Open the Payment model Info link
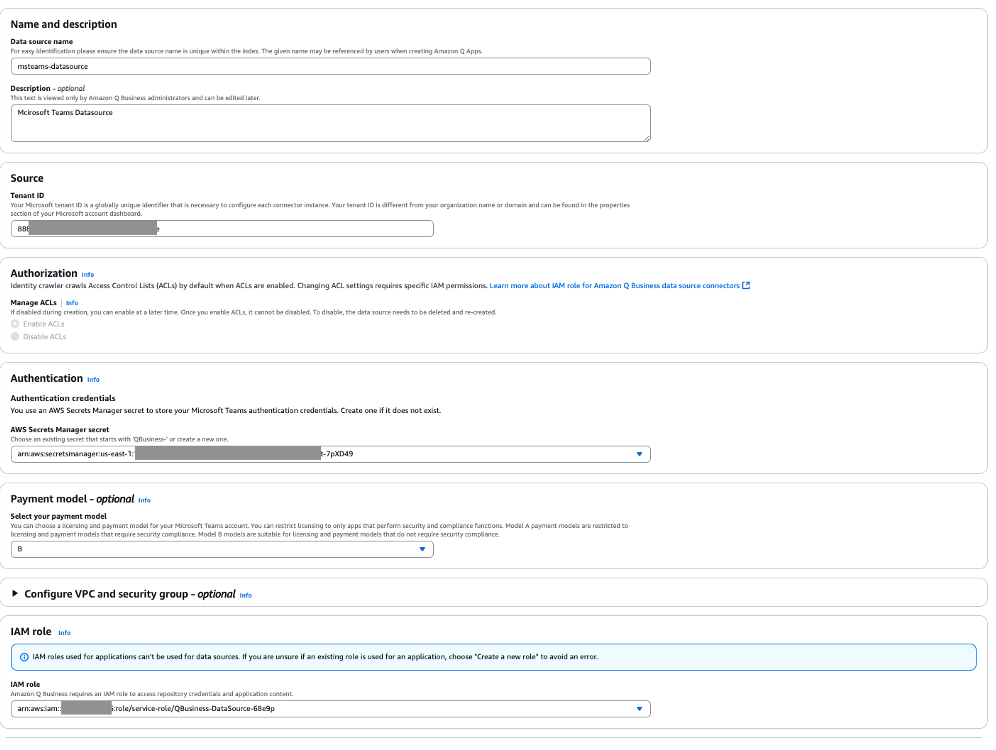996x750 pixels. click(x=144, y=500)
